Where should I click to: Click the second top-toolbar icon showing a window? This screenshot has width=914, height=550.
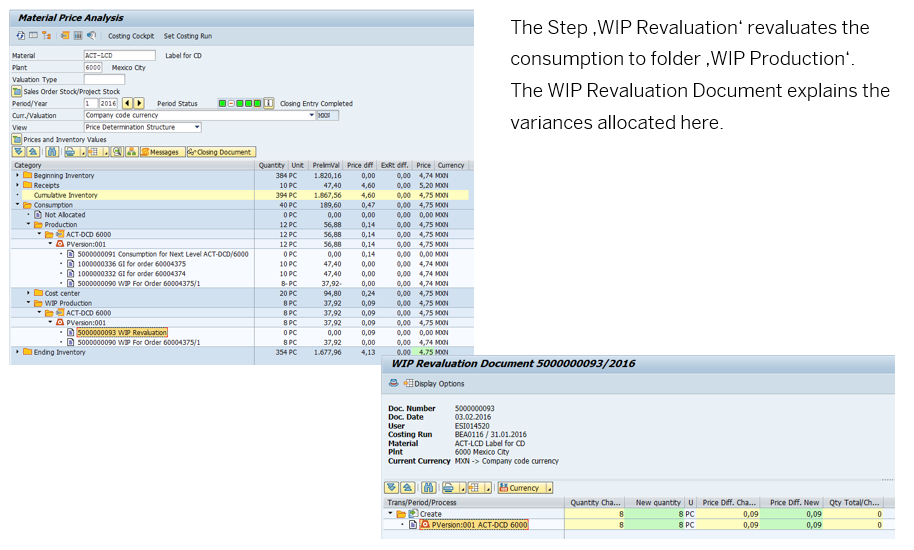[x=33, y=36]
